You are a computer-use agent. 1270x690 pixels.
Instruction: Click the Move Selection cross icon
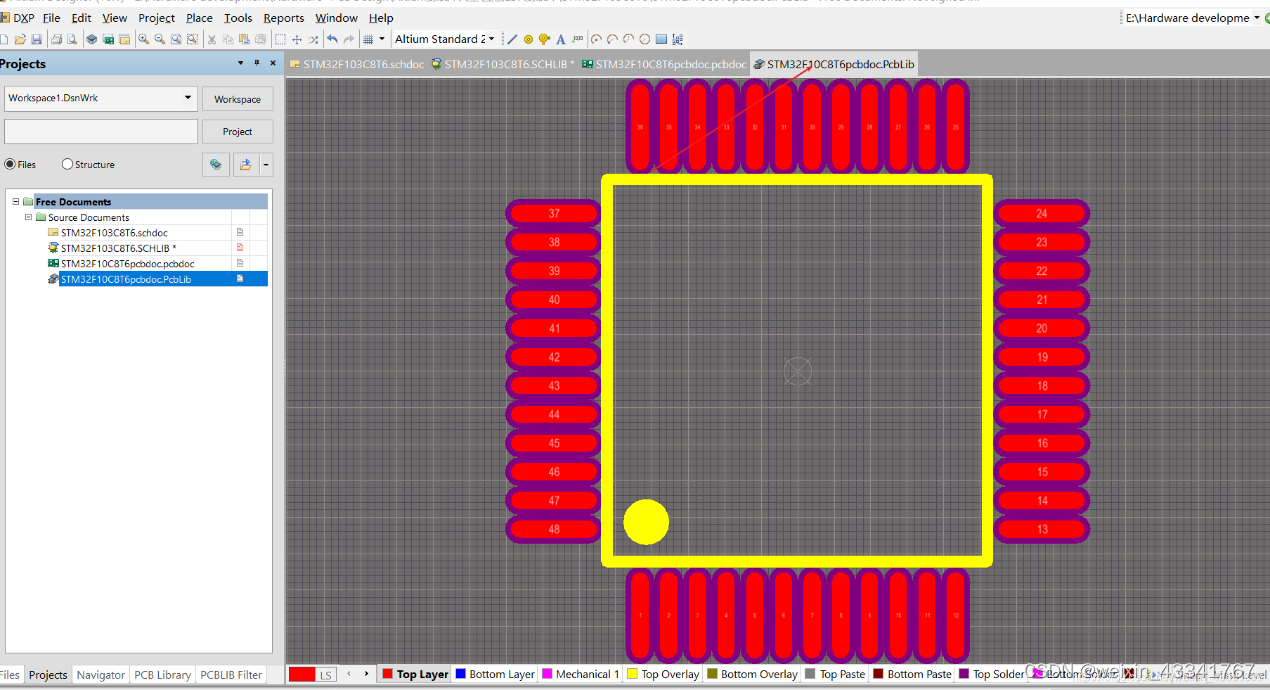[296, 39]
